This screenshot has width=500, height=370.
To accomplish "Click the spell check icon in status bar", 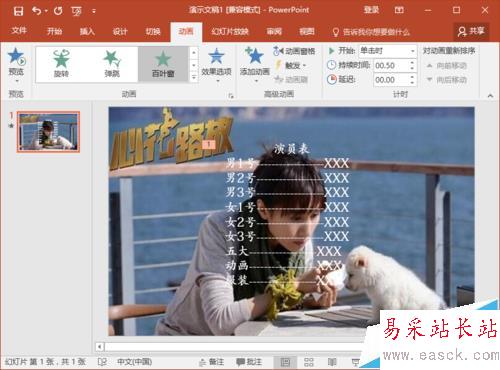I will (x=102, y=362).
